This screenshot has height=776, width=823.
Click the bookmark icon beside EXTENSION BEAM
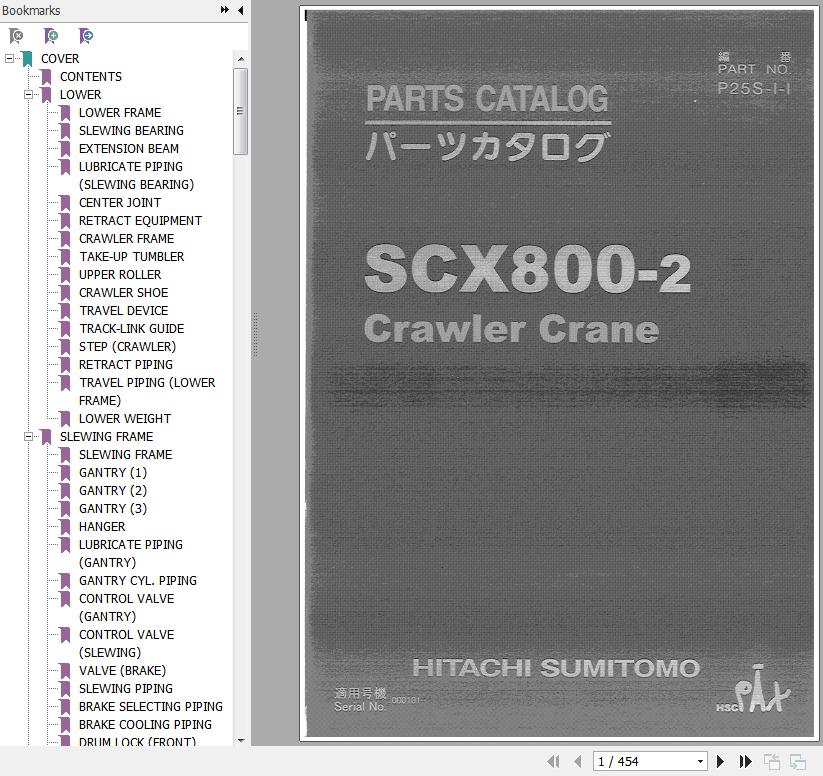click(x=65, y=149)
